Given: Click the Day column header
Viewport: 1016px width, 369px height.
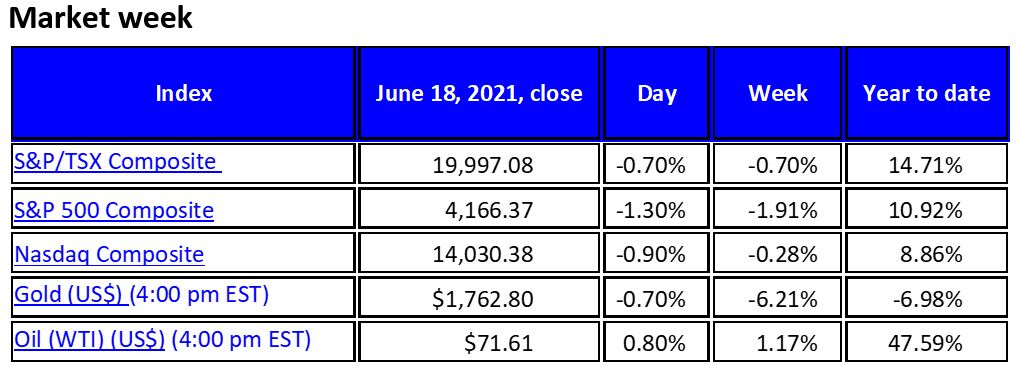Looking at the screenshot, I should [656, 93].
